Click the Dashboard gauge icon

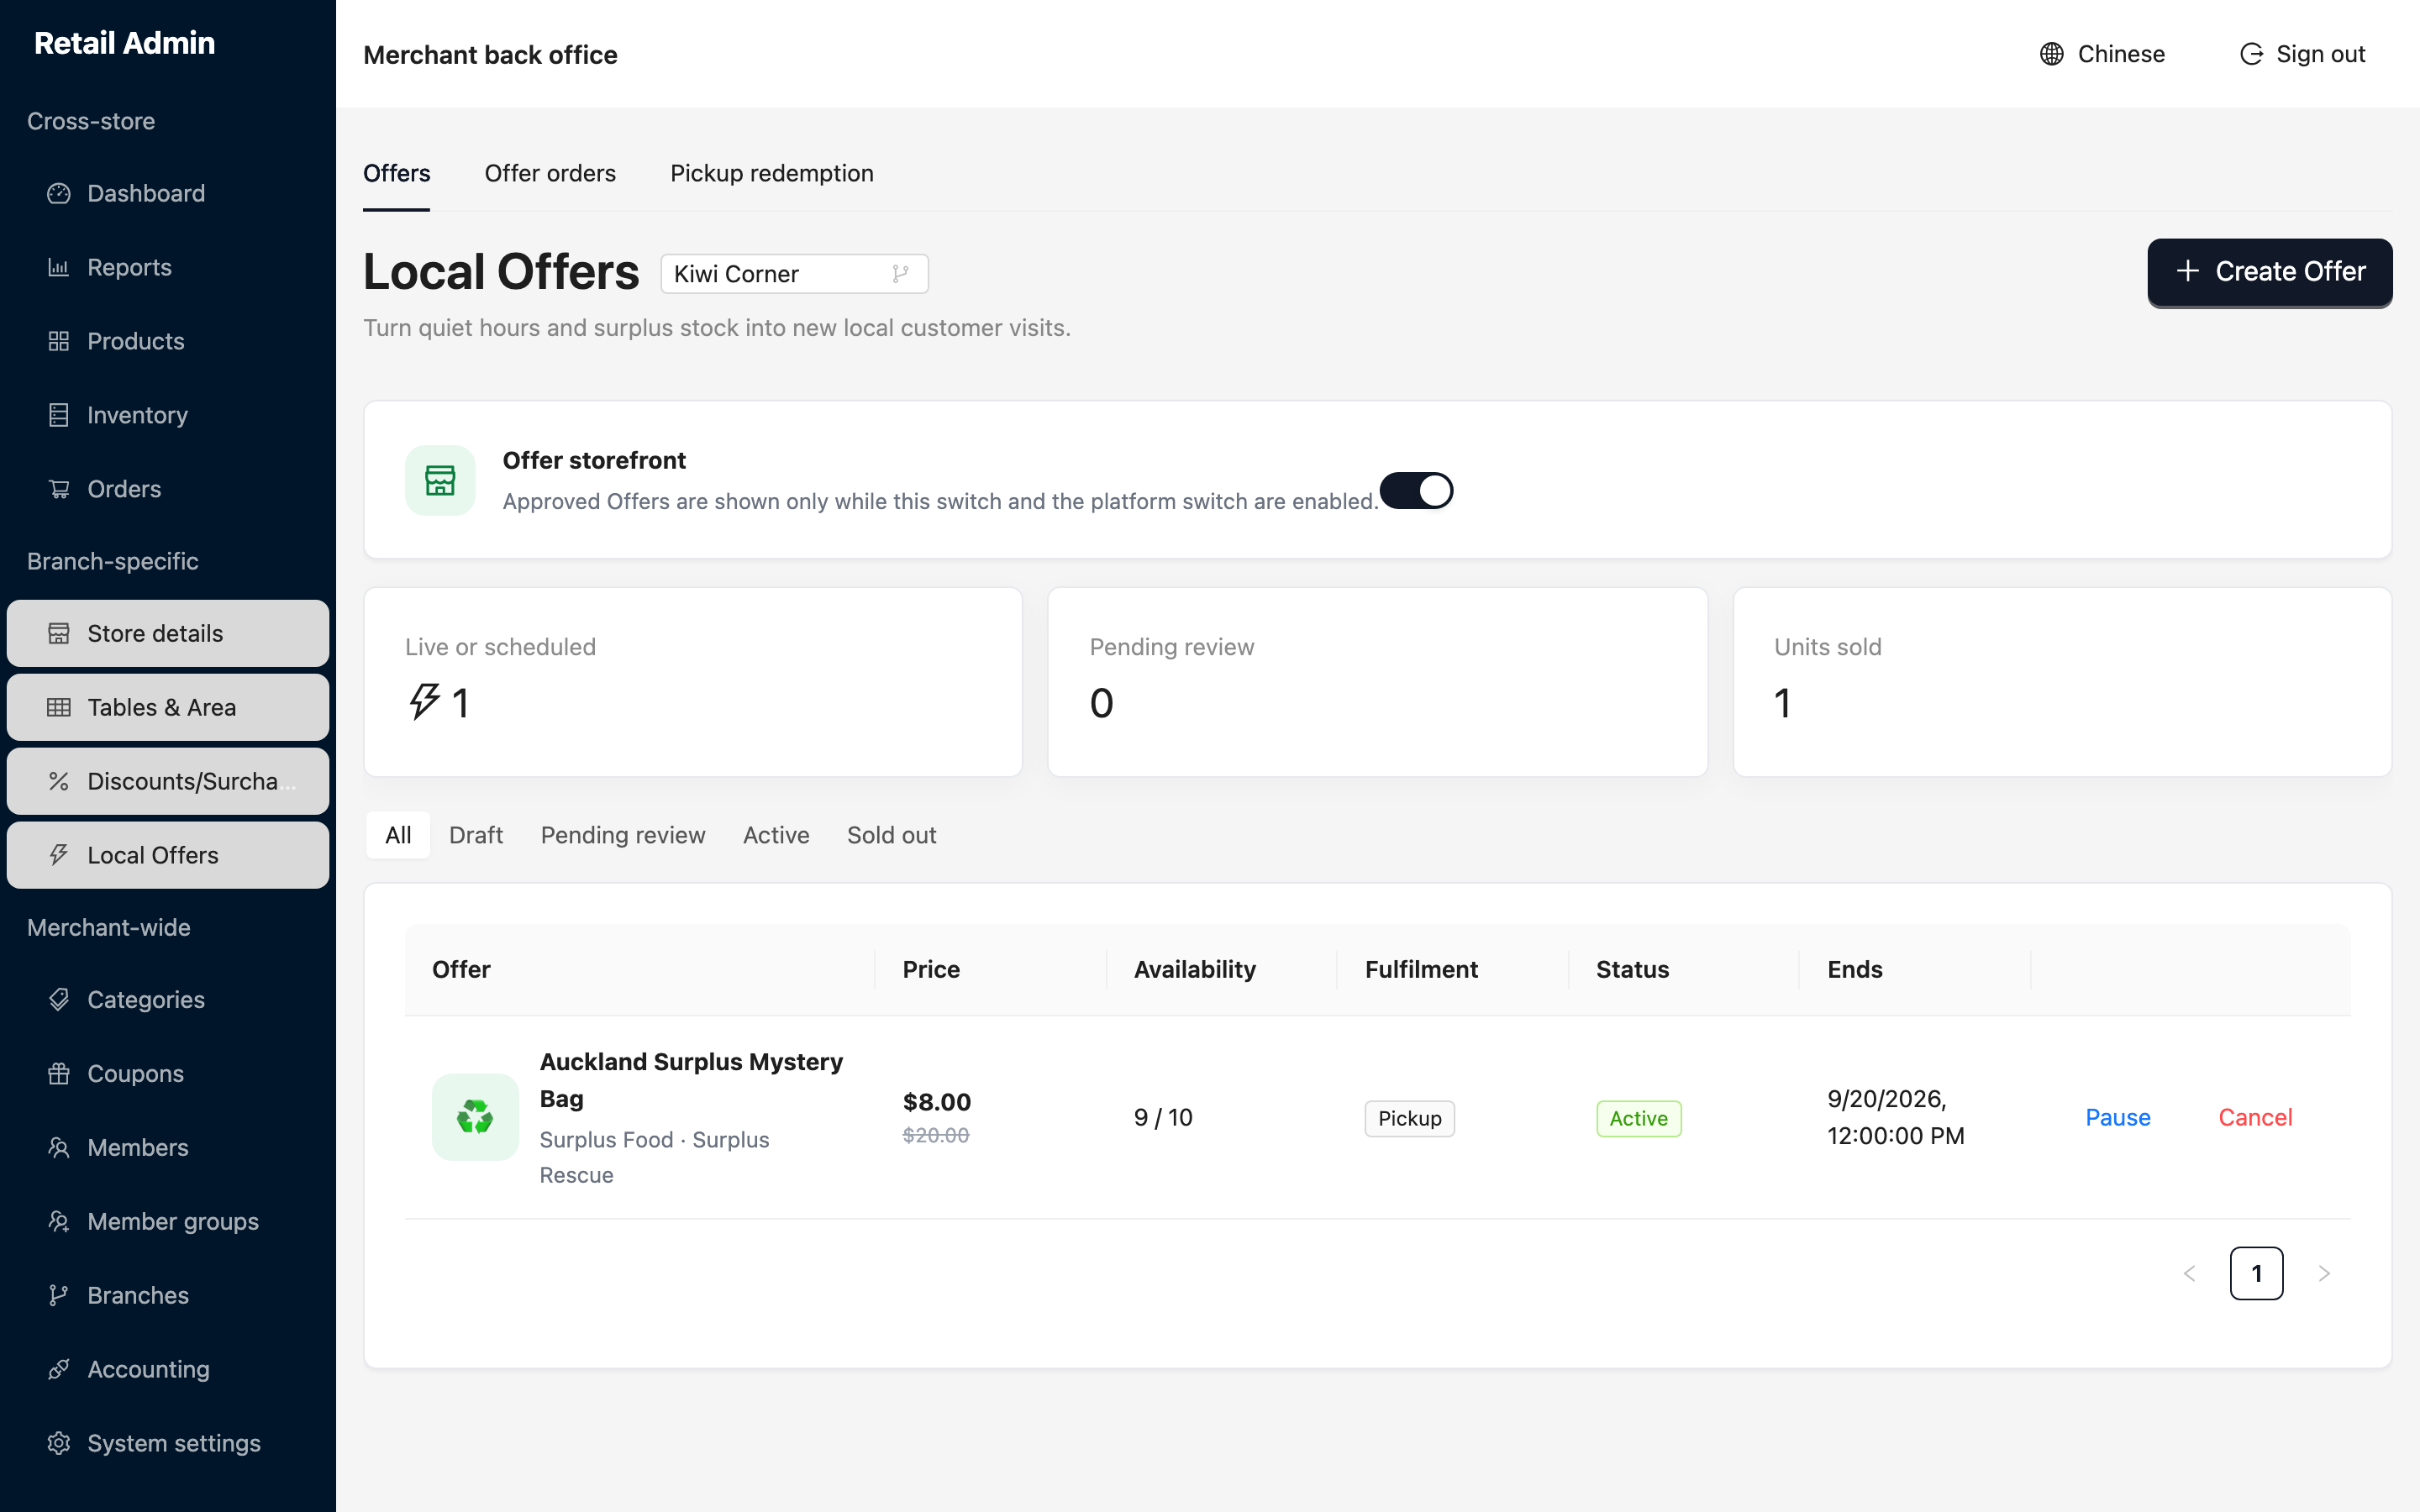point(59,193)
